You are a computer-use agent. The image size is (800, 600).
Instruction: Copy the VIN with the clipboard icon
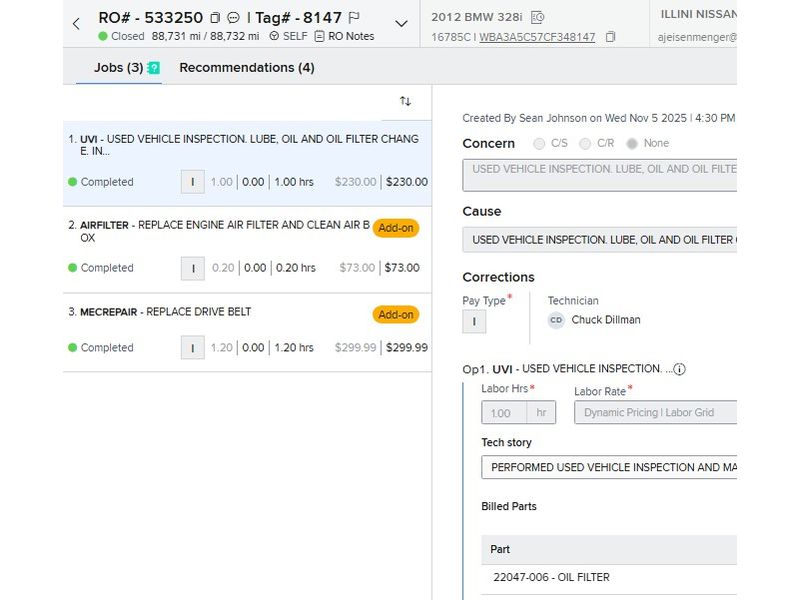pyautogui.click(x=611, y=37)
